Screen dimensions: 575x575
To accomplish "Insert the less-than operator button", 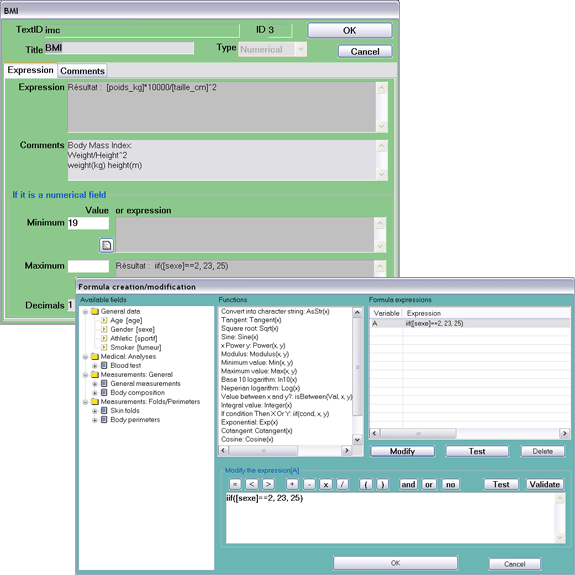I will (252, 484).
